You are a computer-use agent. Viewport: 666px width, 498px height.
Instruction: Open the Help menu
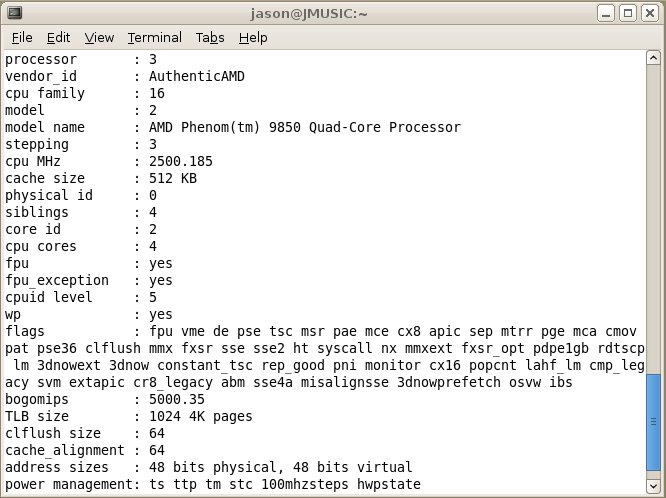[x=253, y=38]
